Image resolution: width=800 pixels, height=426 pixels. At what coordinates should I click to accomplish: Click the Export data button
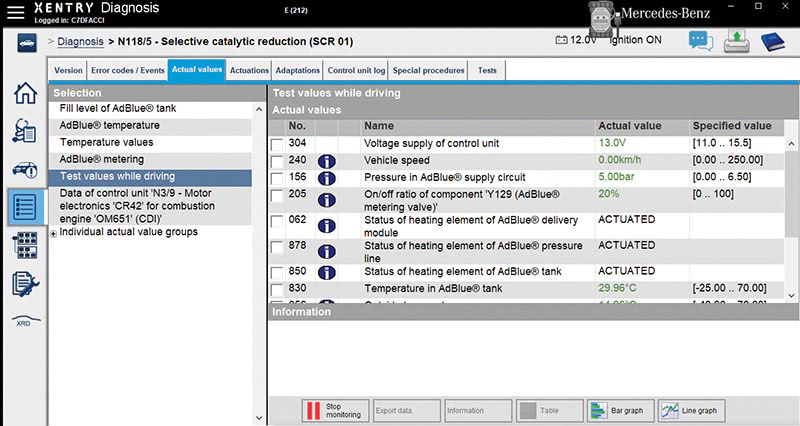(x=407, y=411)
